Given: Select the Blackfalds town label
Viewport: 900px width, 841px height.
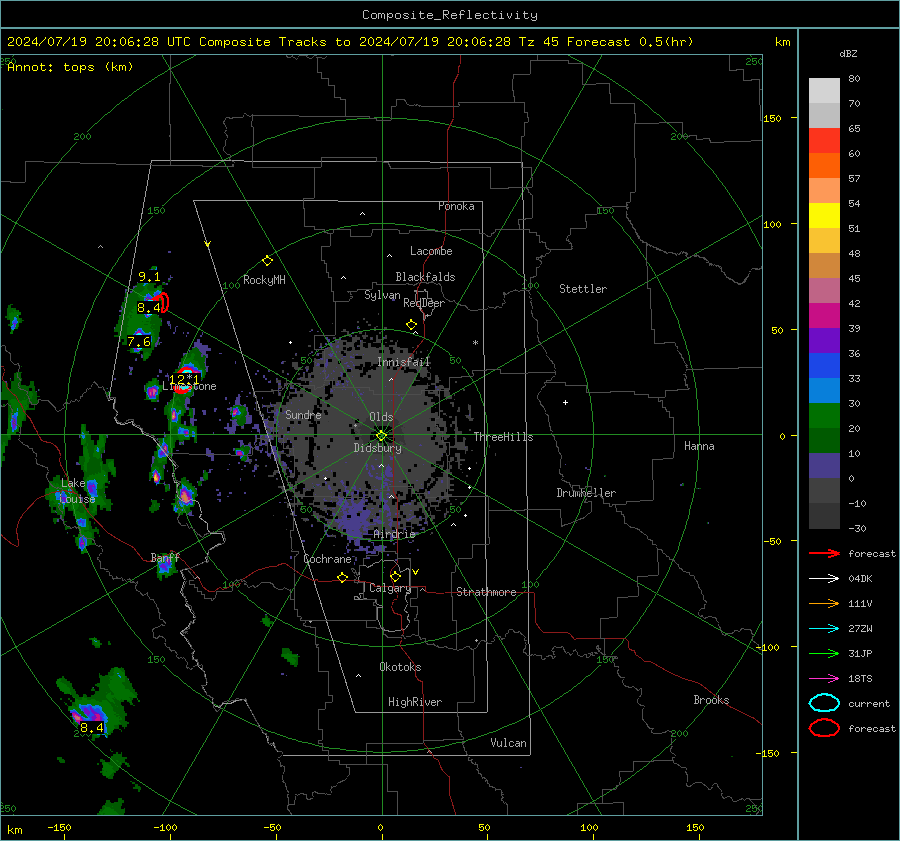Looking at the screenshot, I should (425, 277).
